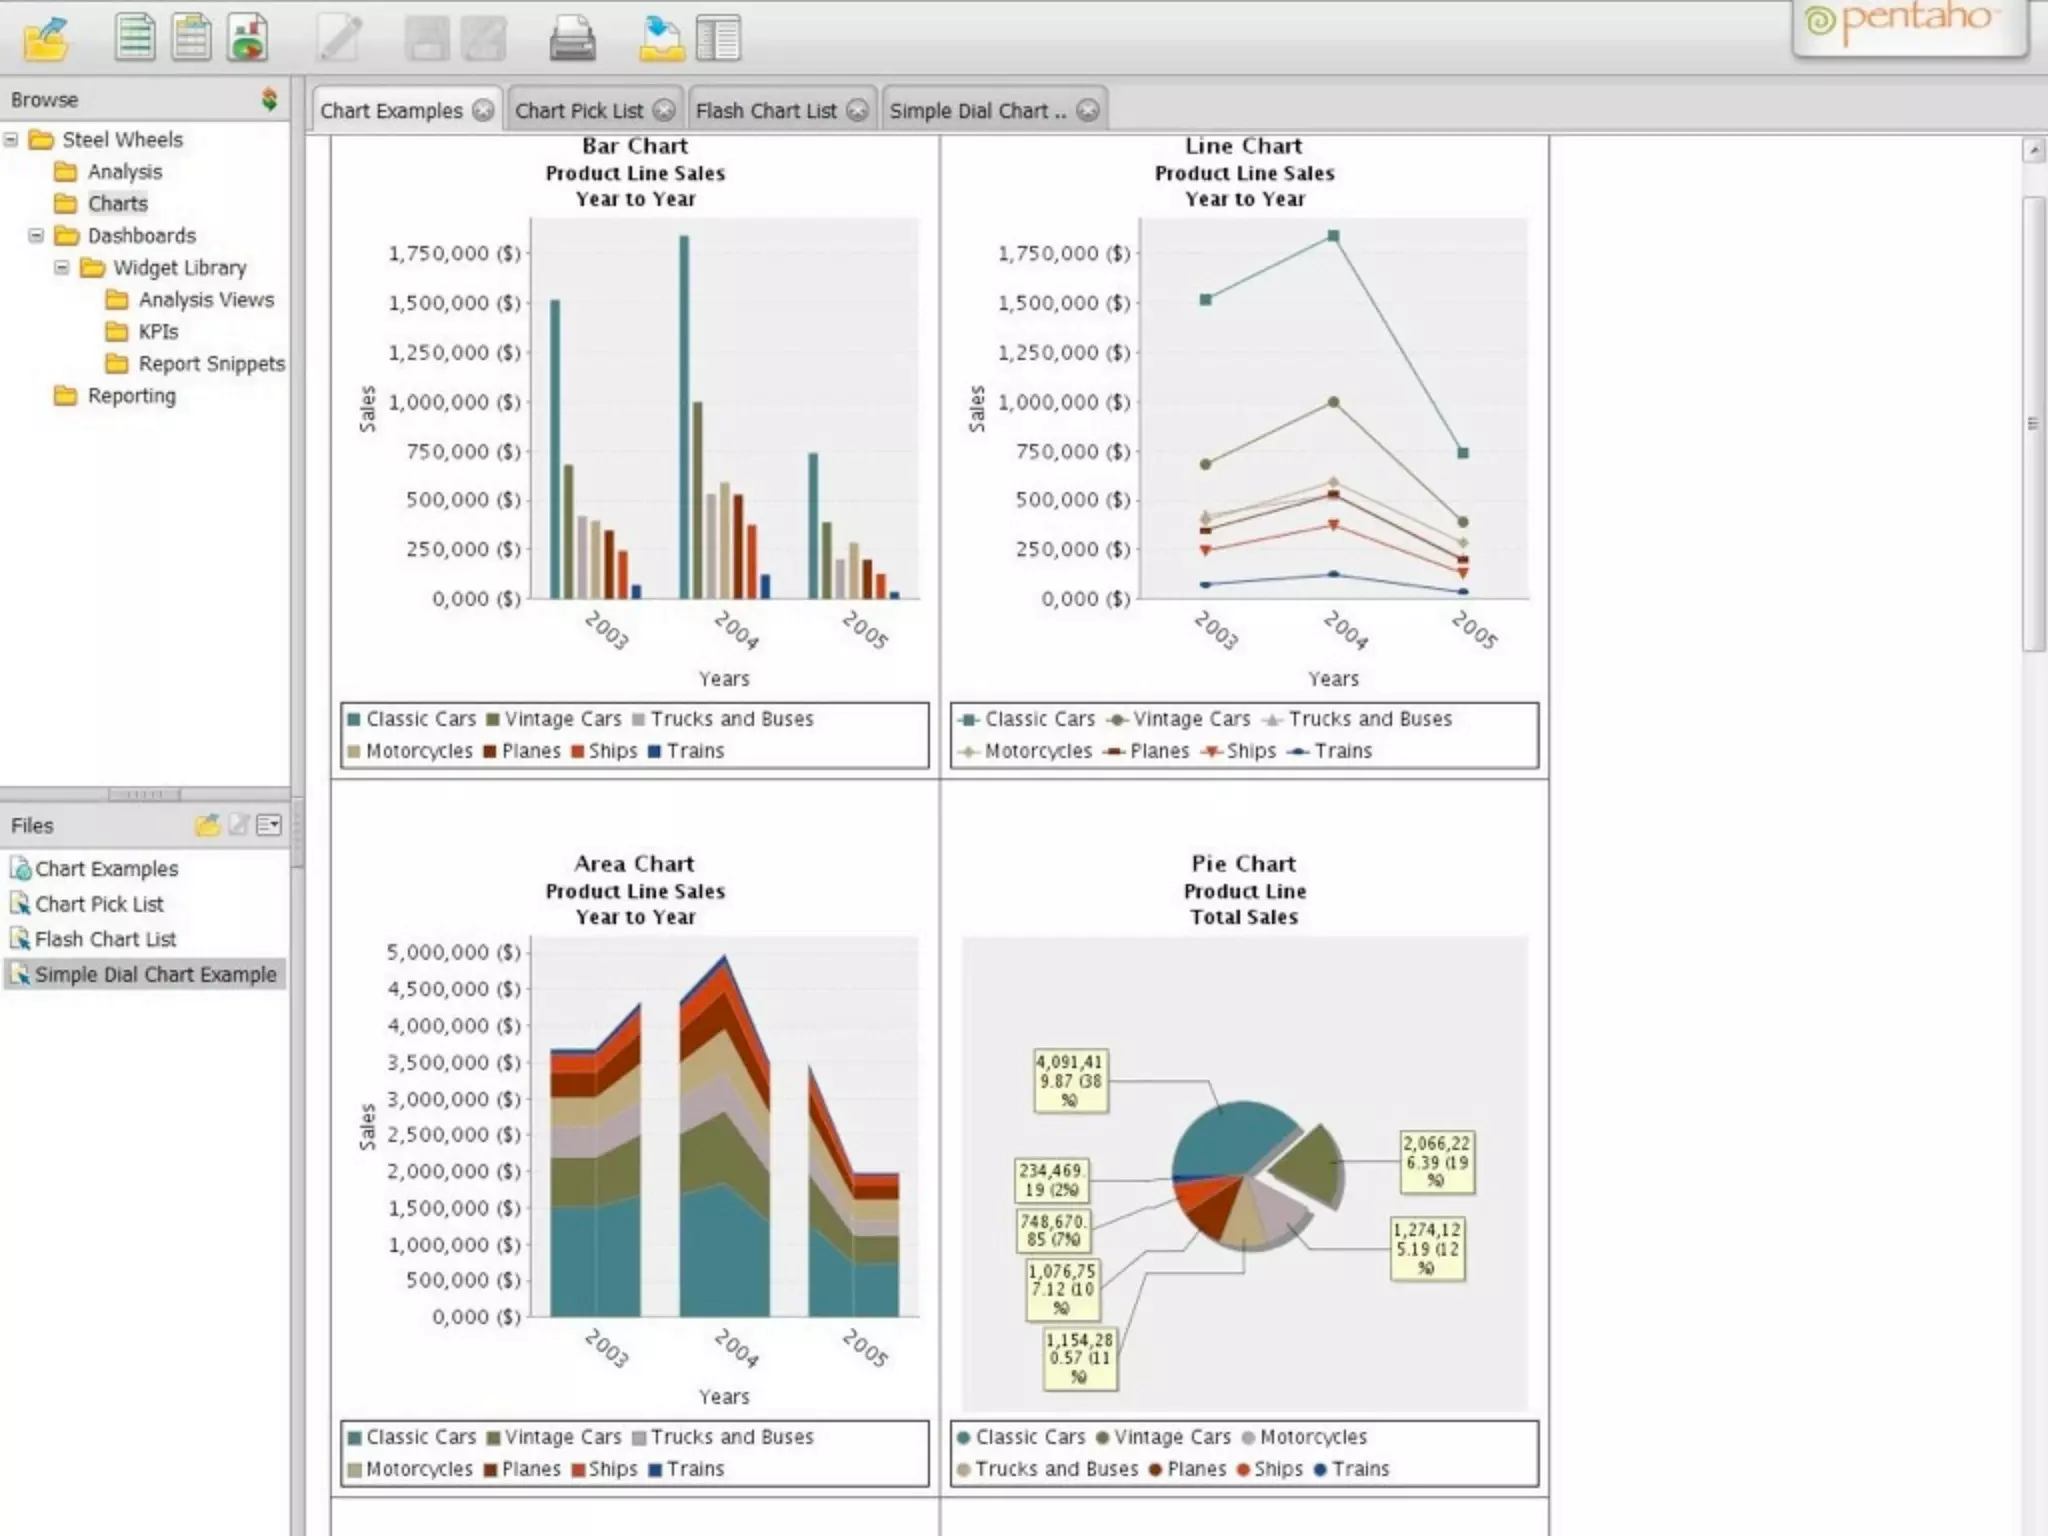Select the Reporting folder in tree

pos(131,396)
